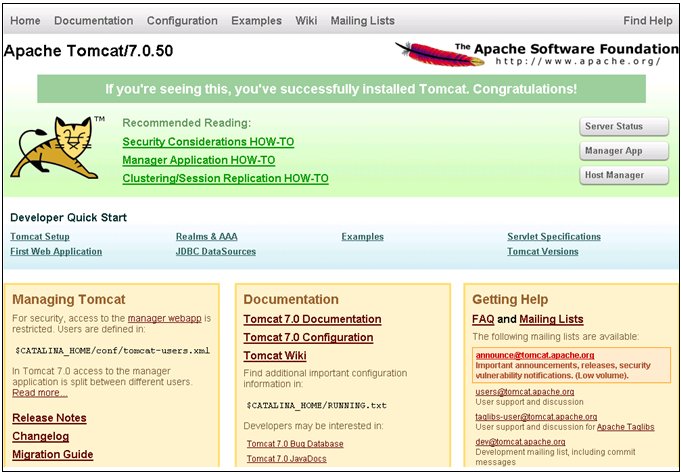
Task: Click the Apache Tomcat/7.0.50 heading
Action: click(89, 51)
